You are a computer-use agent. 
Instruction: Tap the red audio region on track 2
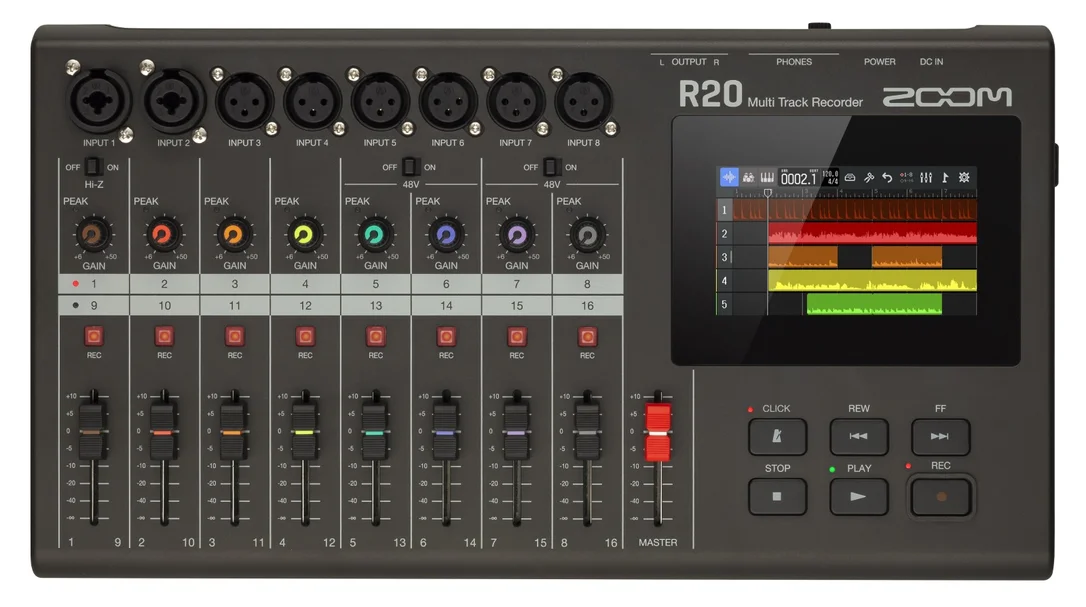coord(872,234)
